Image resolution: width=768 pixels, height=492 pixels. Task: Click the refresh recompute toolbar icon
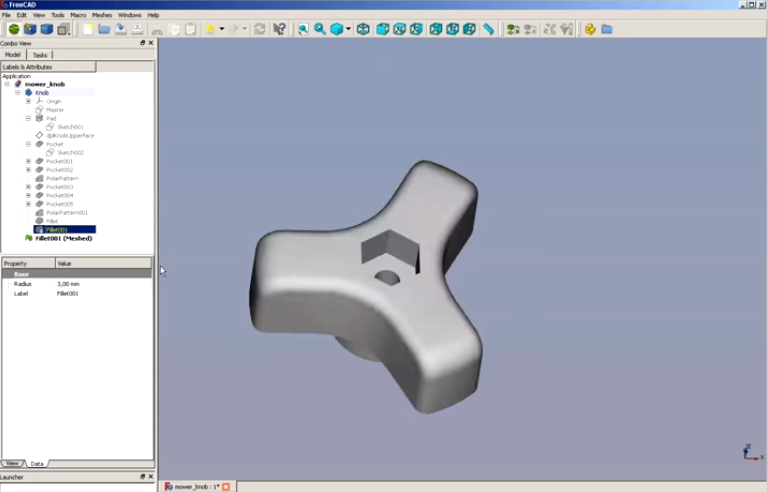[260, 29]
